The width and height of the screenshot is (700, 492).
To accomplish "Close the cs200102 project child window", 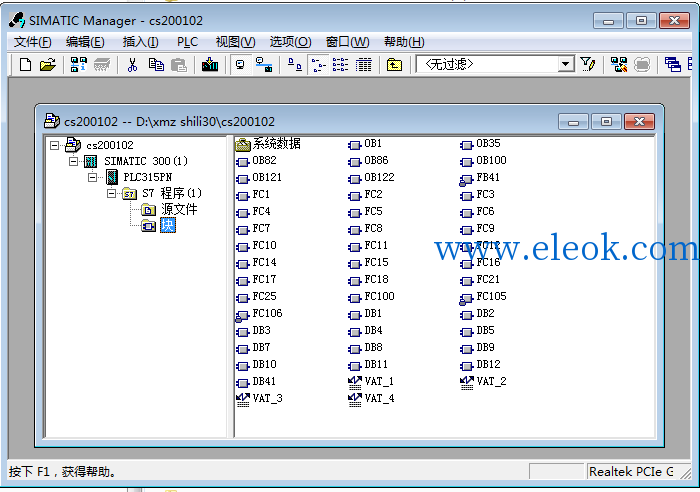I will pos(639,121).
